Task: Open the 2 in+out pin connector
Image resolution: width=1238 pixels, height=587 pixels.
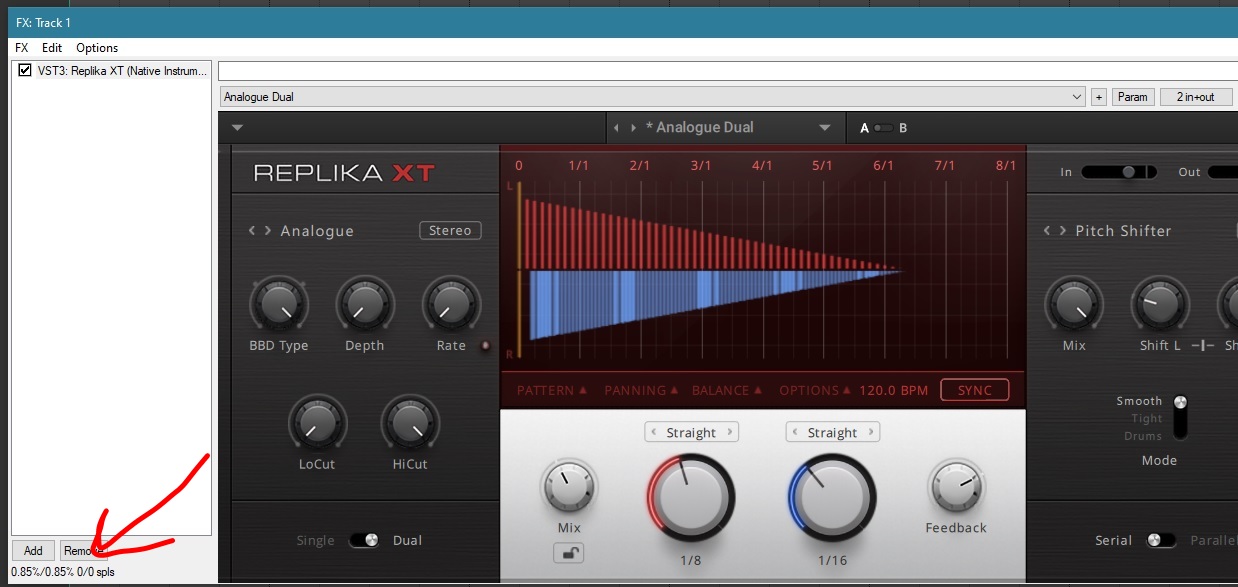Action: coord(1196,97)
